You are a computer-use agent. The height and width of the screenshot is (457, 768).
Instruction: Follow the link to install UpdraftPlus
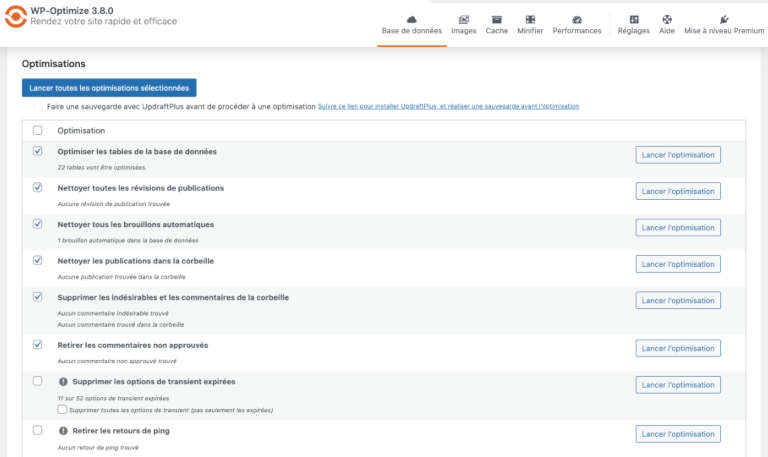point(448,106)
